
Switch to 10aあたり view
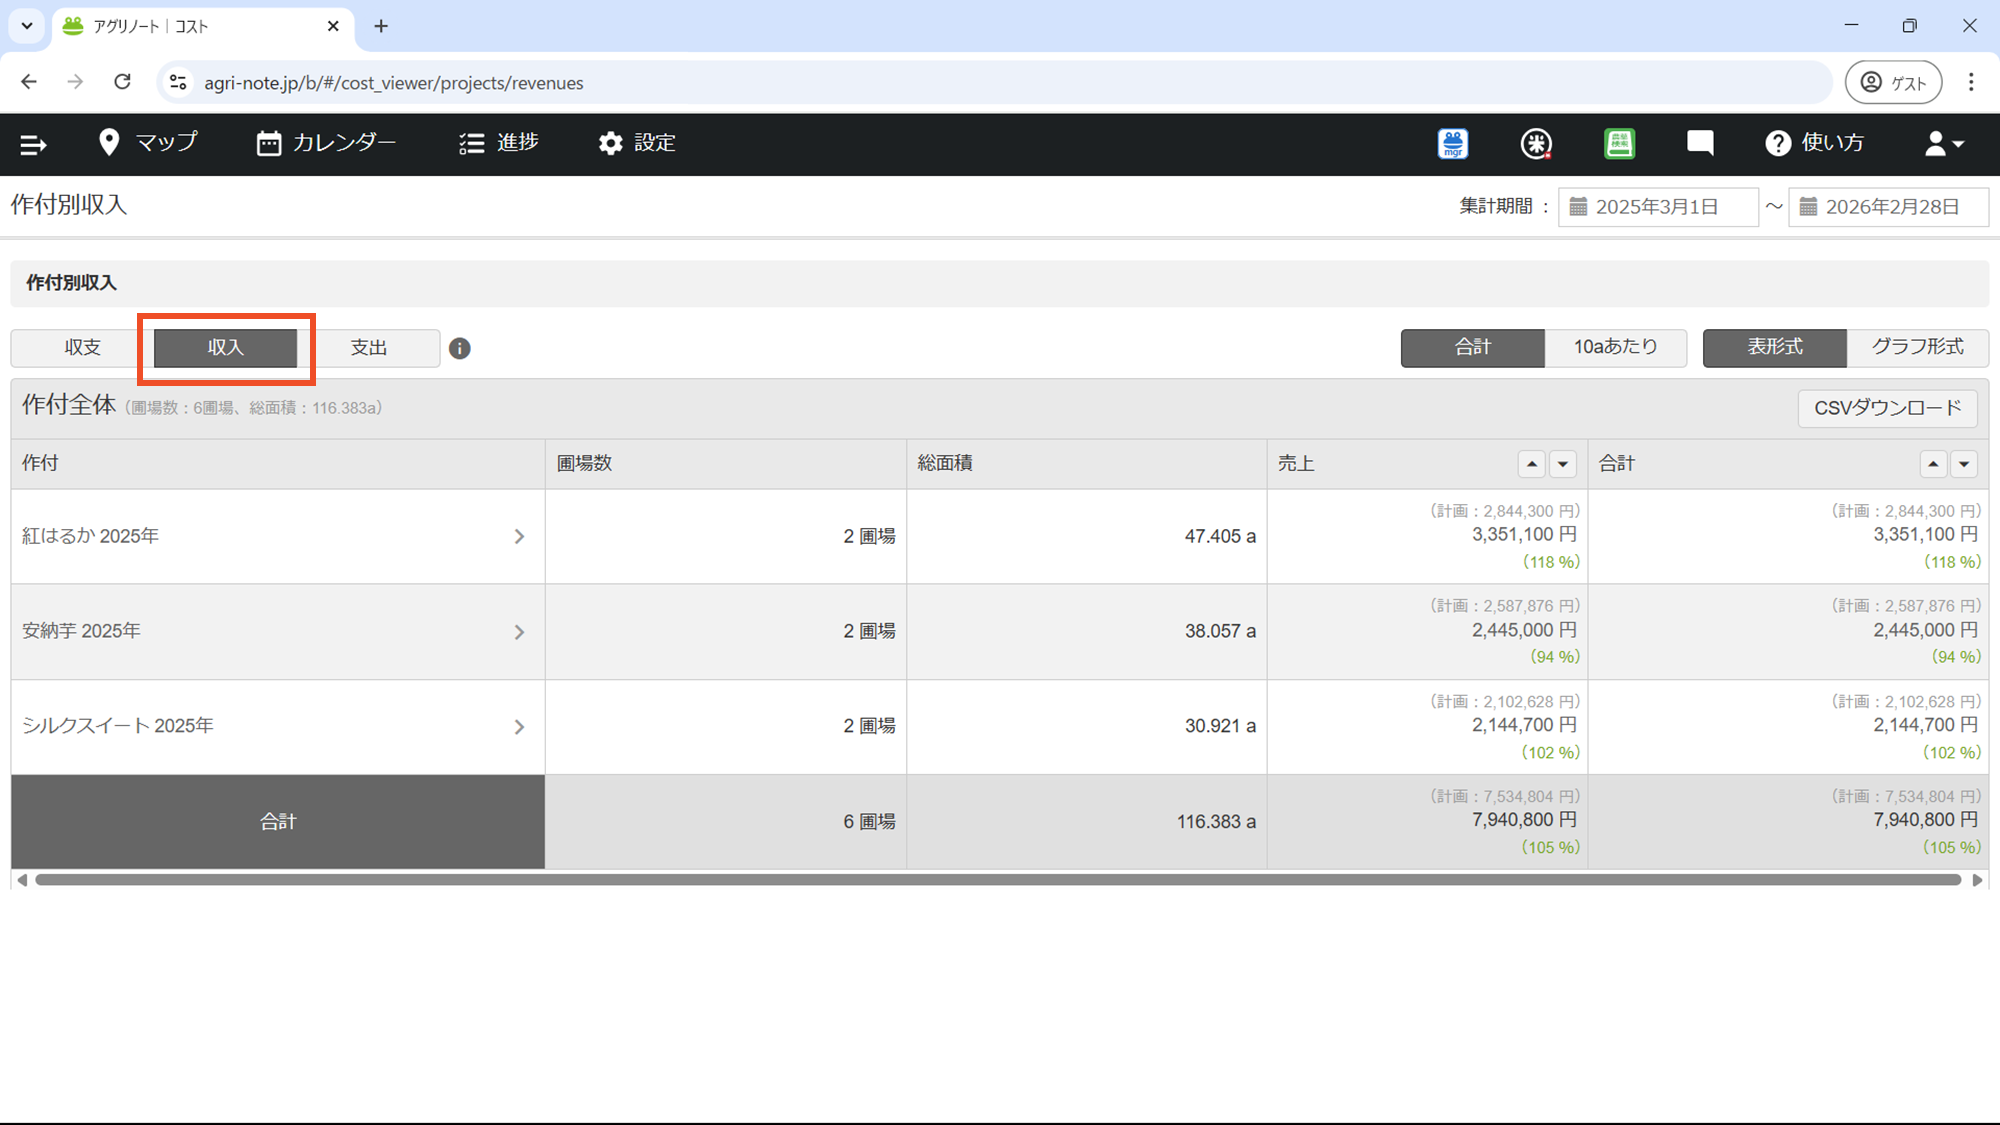[x=1615, y=347]
